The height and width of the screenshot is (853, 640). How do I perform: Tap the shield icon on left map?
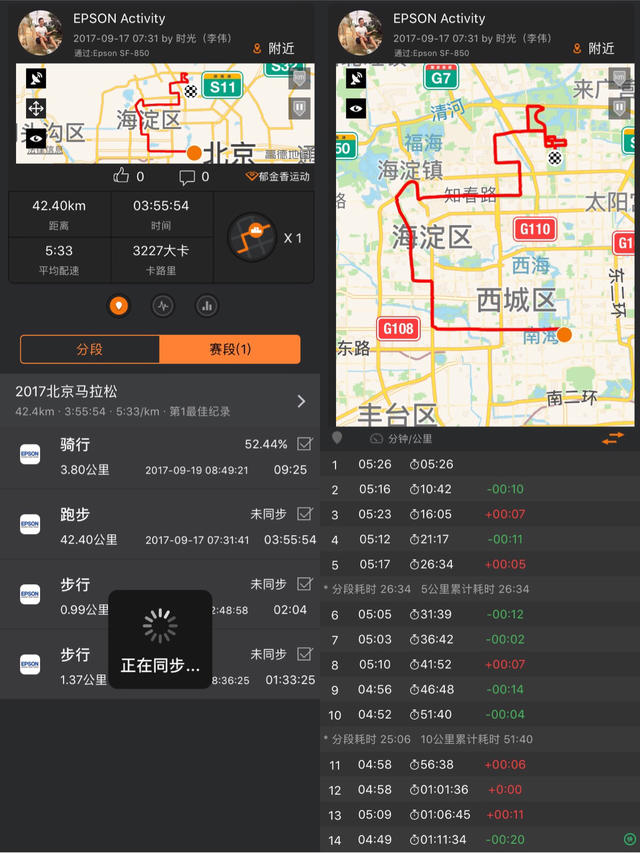[x=299, y=108]
